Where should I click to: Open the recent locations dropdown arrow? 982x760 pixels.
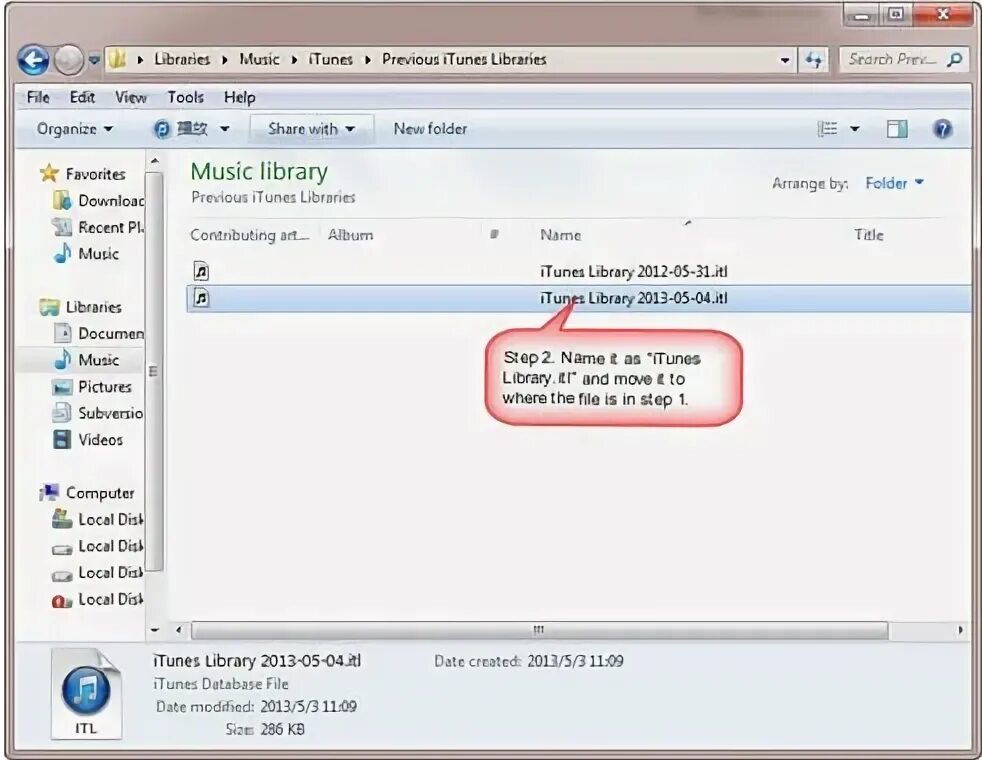pyautogui.click(x=94, y=60)
